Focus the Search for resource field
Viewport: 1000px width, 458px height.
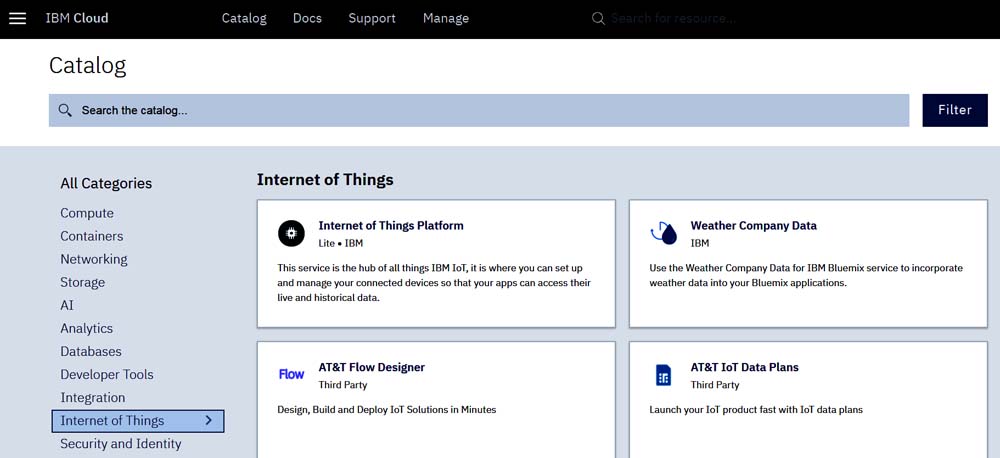coord(700,18)
